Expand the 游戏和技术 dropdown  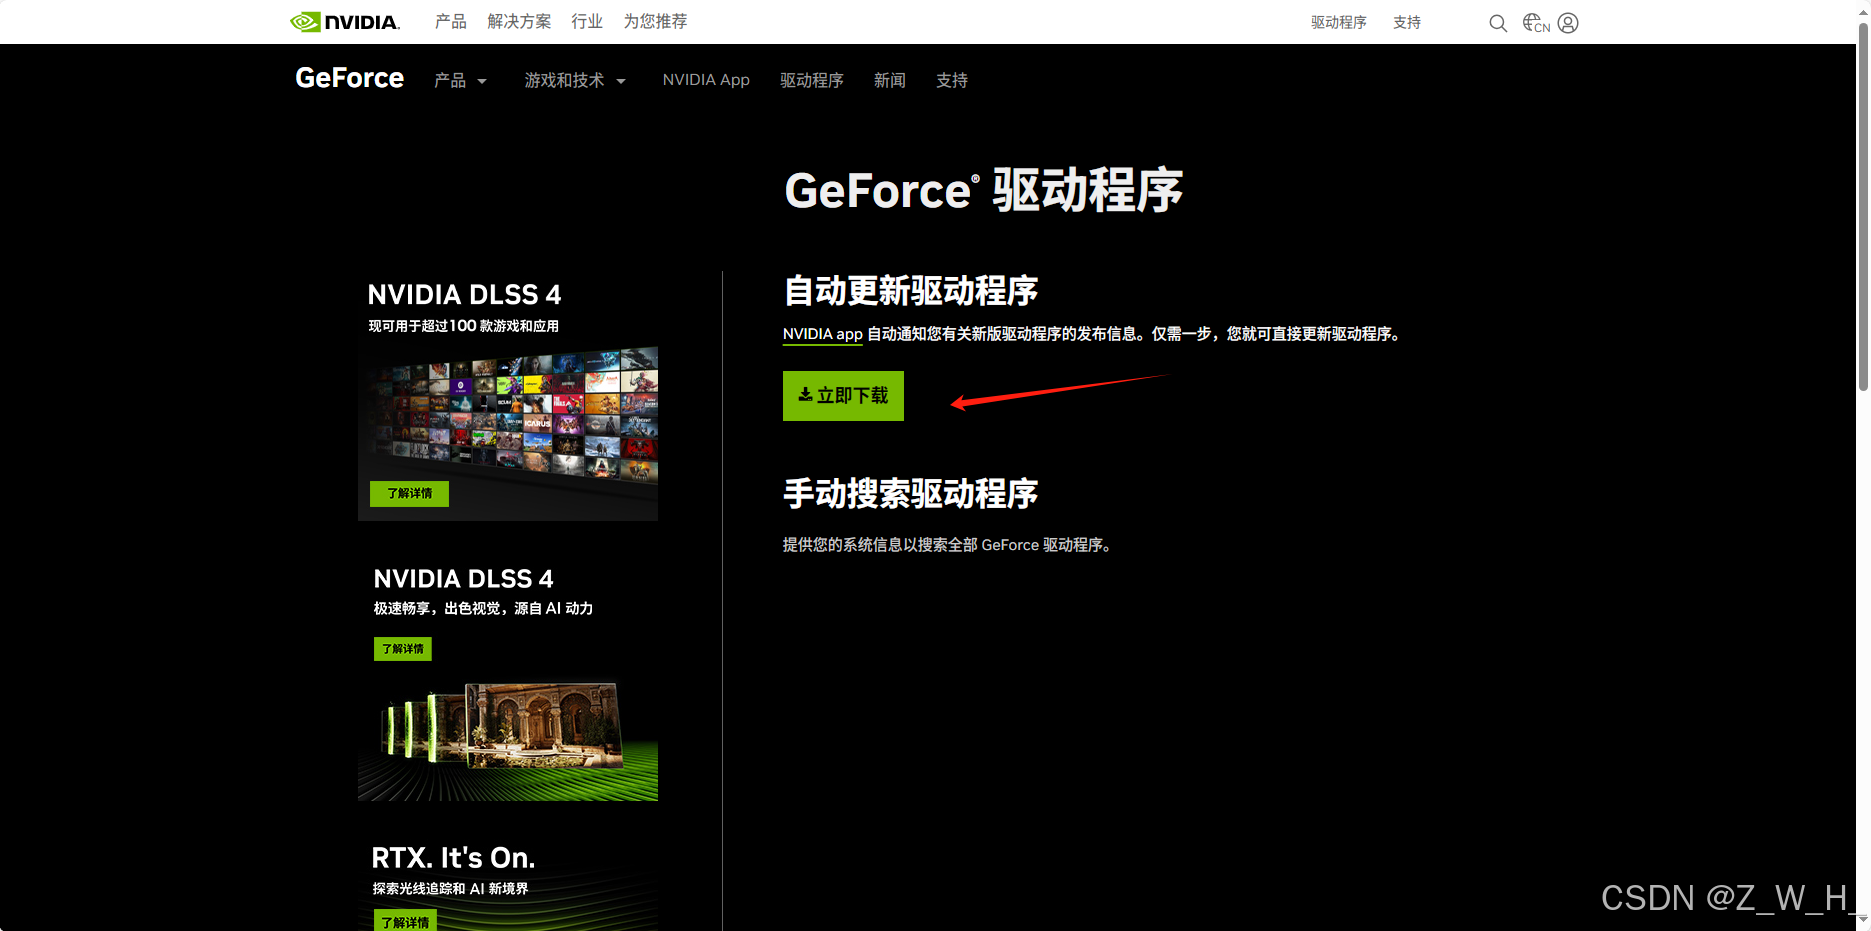[x=575, y=80]
